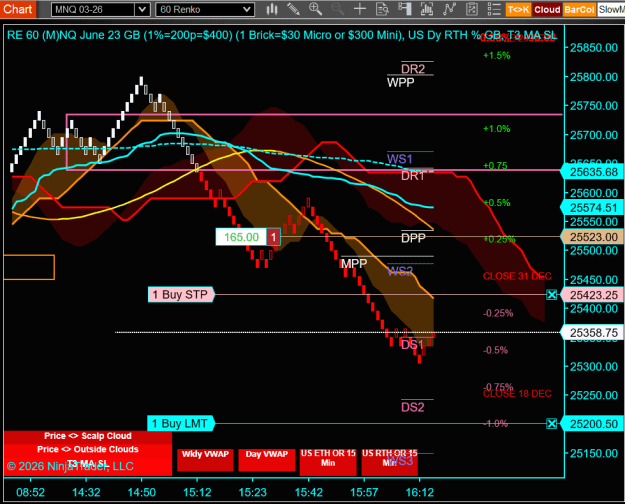Cancel the Buy LMT order X icon
This screenshot has width=625, height=504.
point(551,423)
